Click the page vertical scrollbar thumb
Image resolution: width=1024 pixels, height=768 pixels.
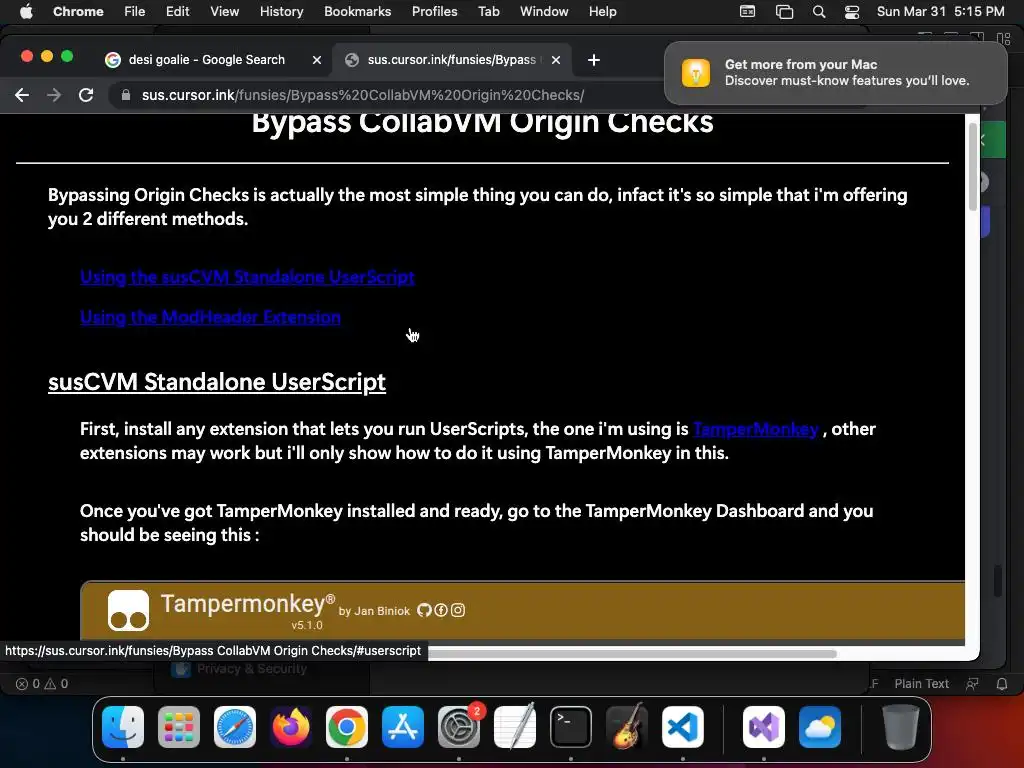972,167
